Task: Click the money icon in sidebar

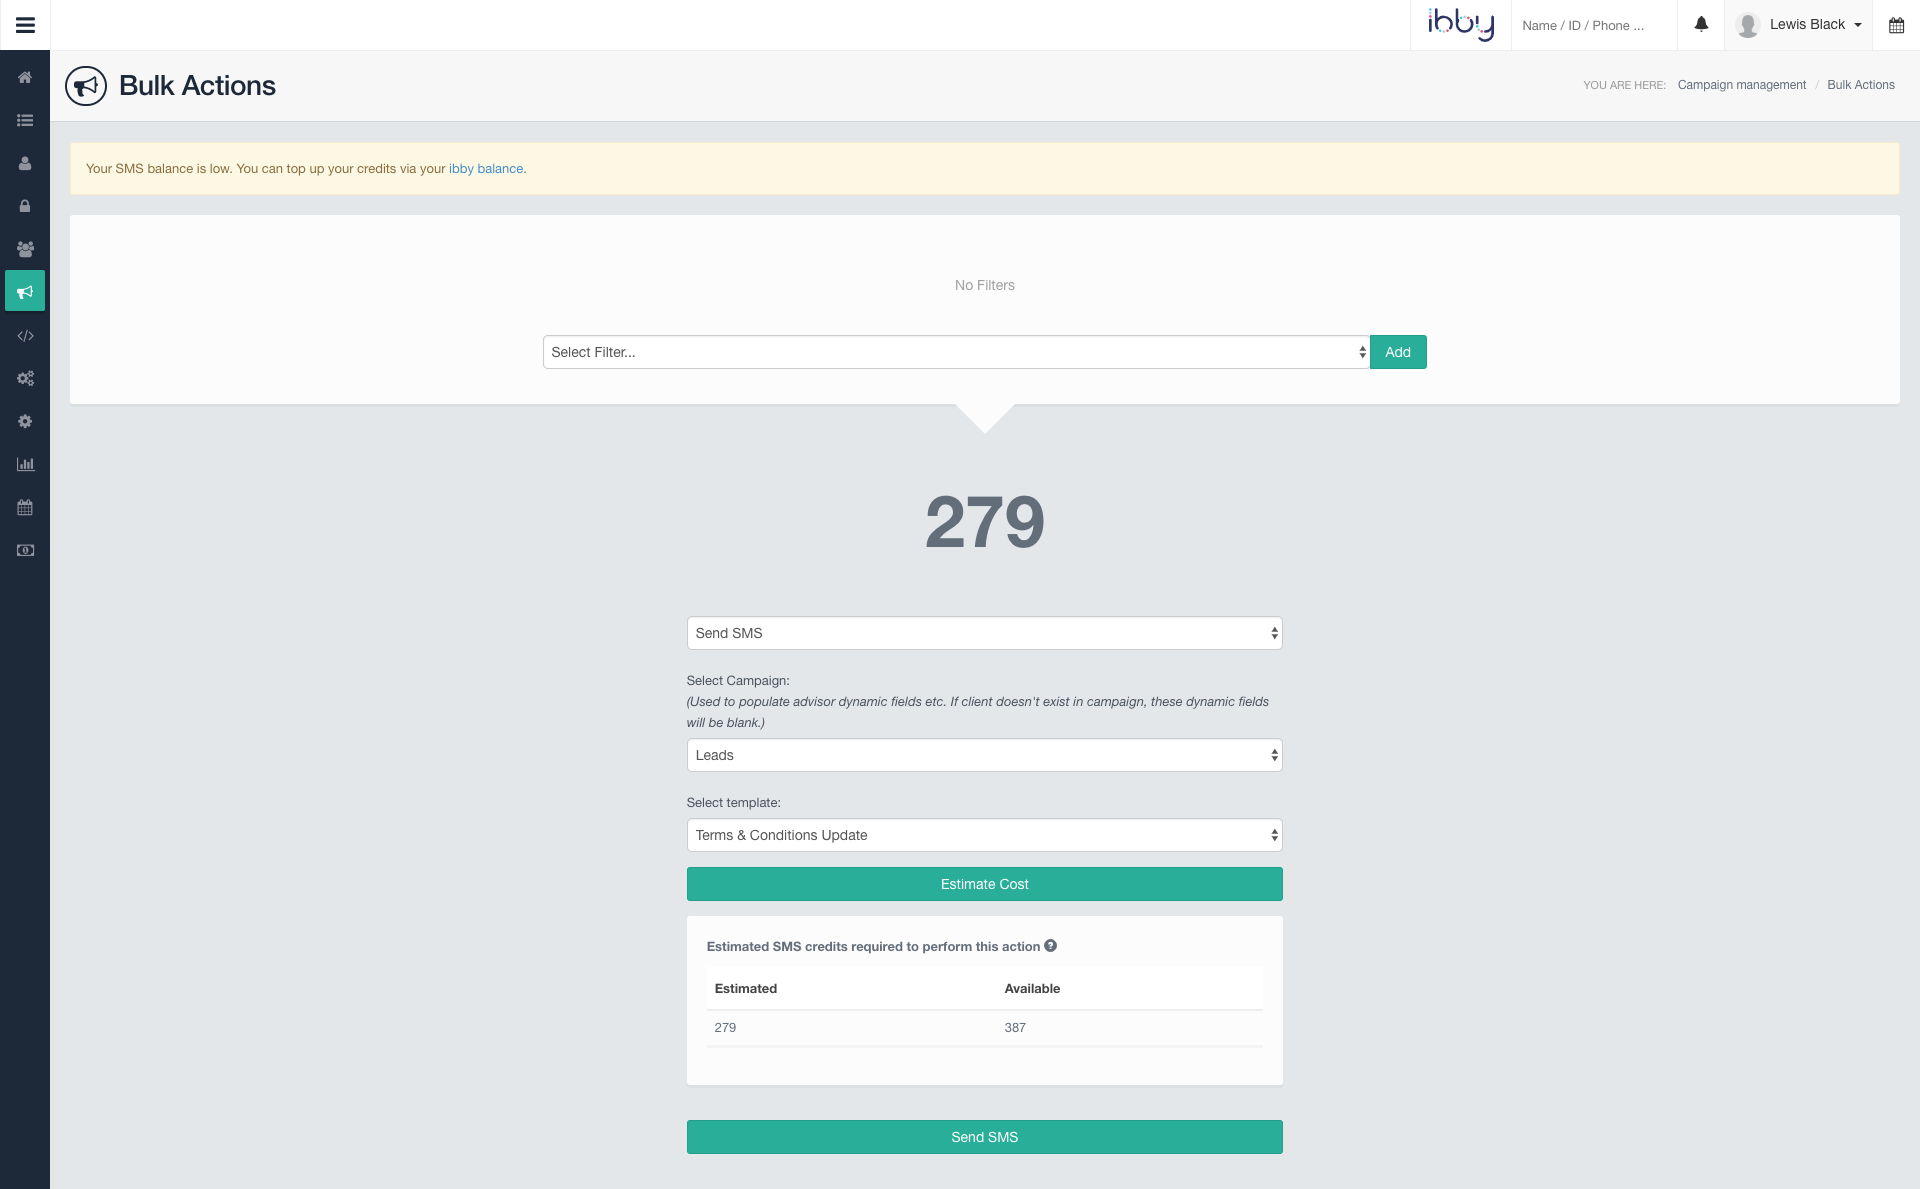Action: point(25,550)
